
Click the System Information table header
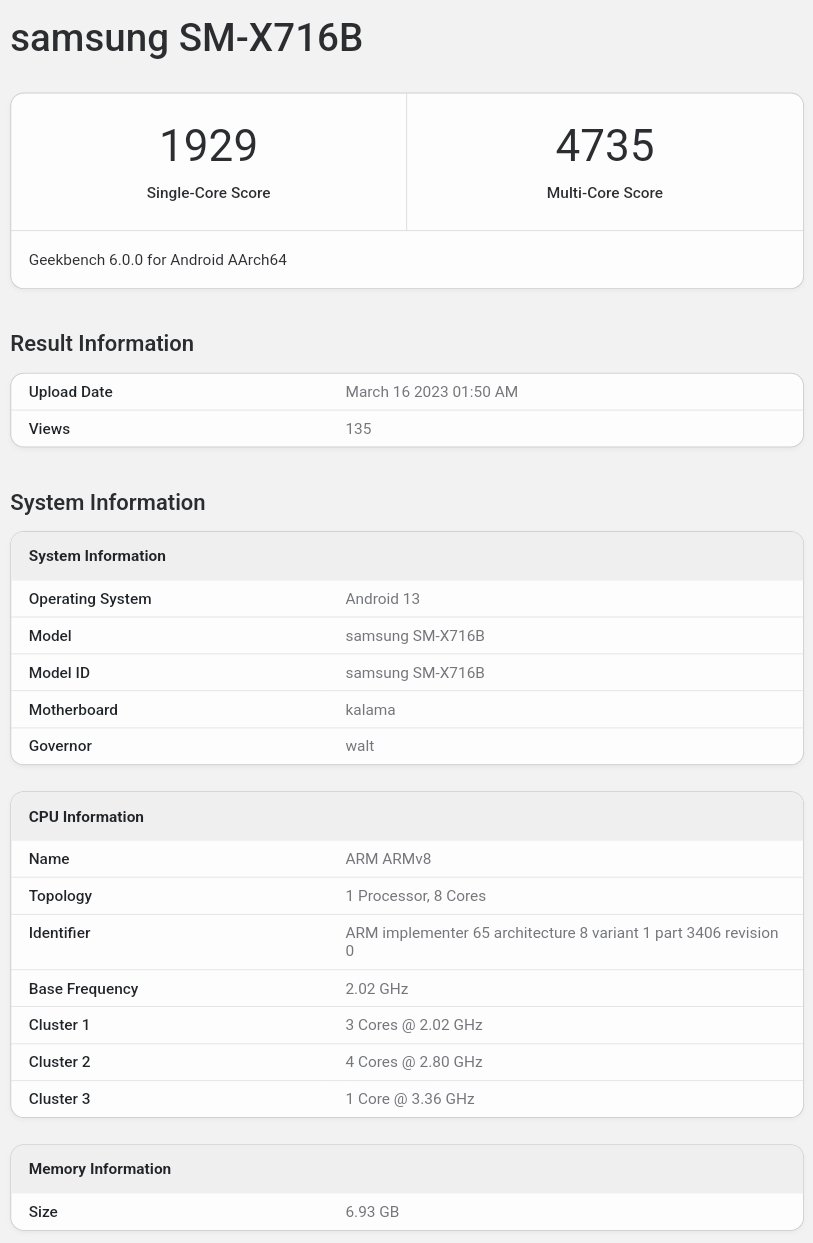coord(97,556)
